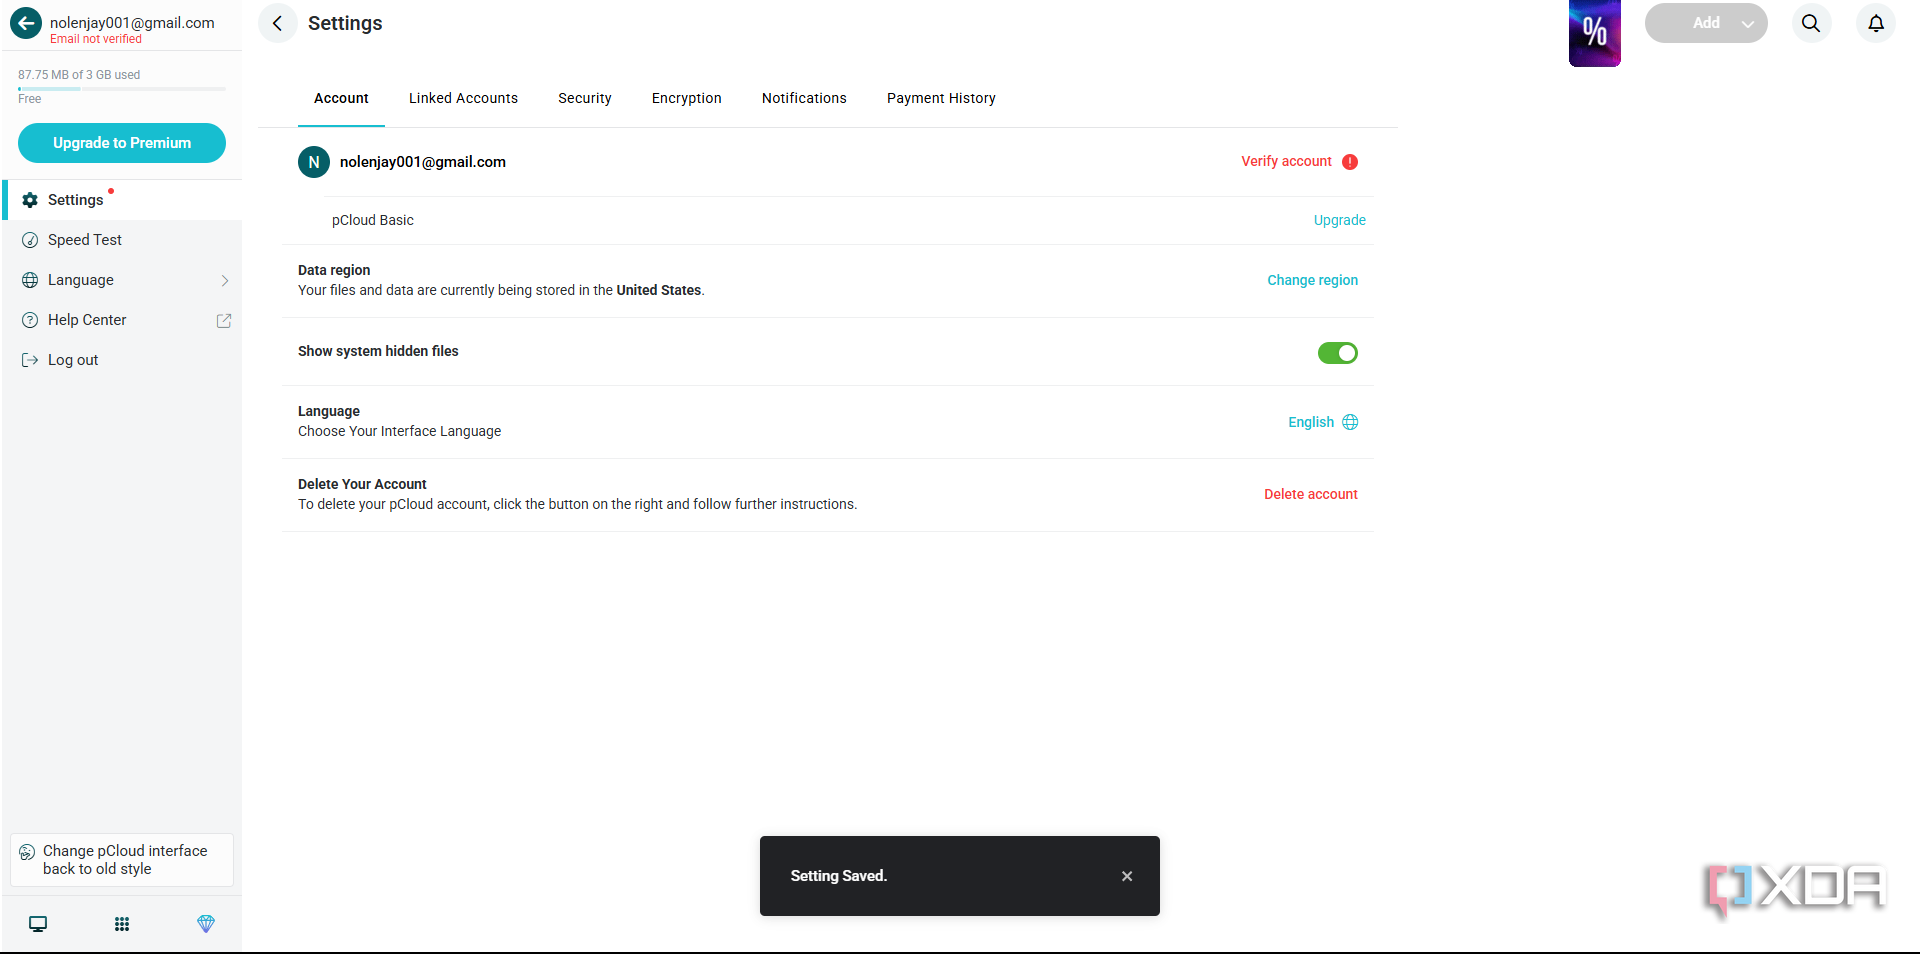
Task: Expand the Language submenu chevron in sidebar
Action: click(x=225, y=281)
